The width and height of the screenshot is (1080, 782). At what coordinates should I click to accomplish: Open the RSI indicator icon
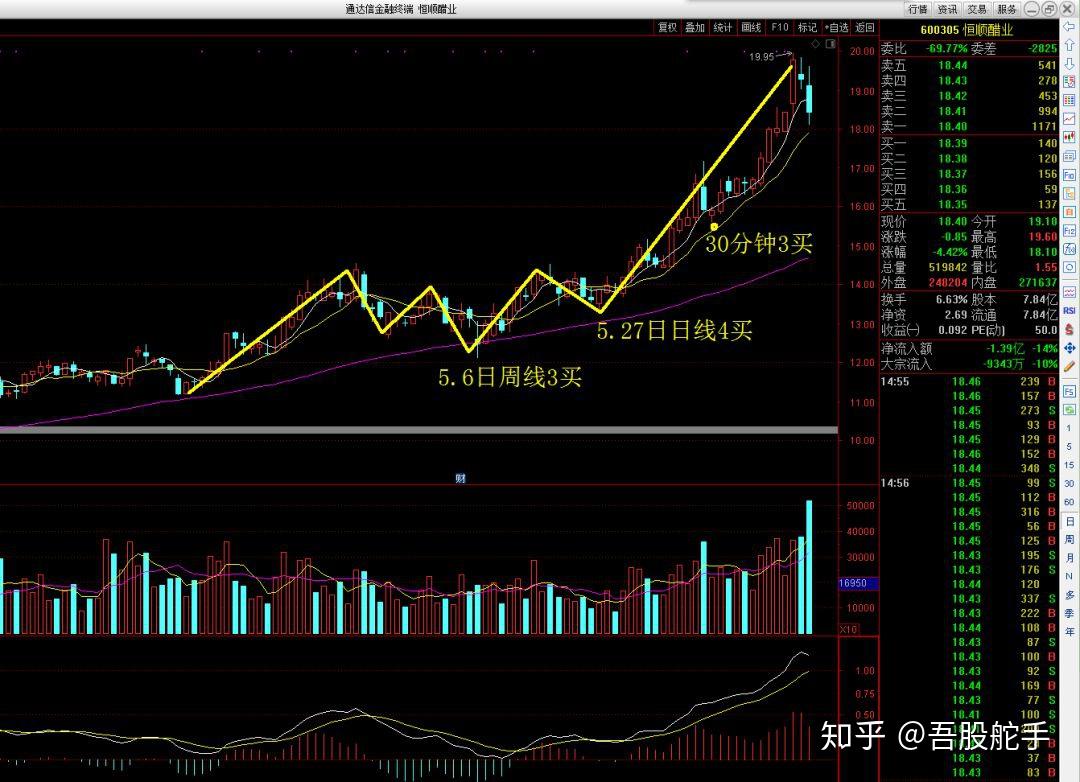[x=1069, y=310]
